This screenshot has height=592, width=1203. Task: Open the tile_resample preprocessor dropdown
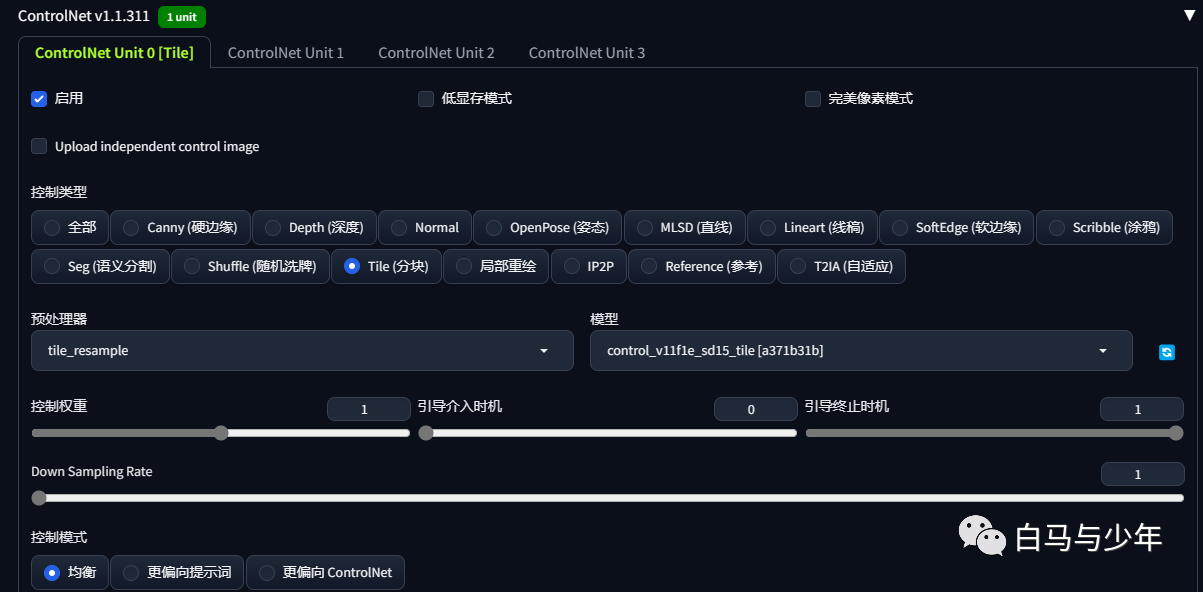[x=302, y=351]
